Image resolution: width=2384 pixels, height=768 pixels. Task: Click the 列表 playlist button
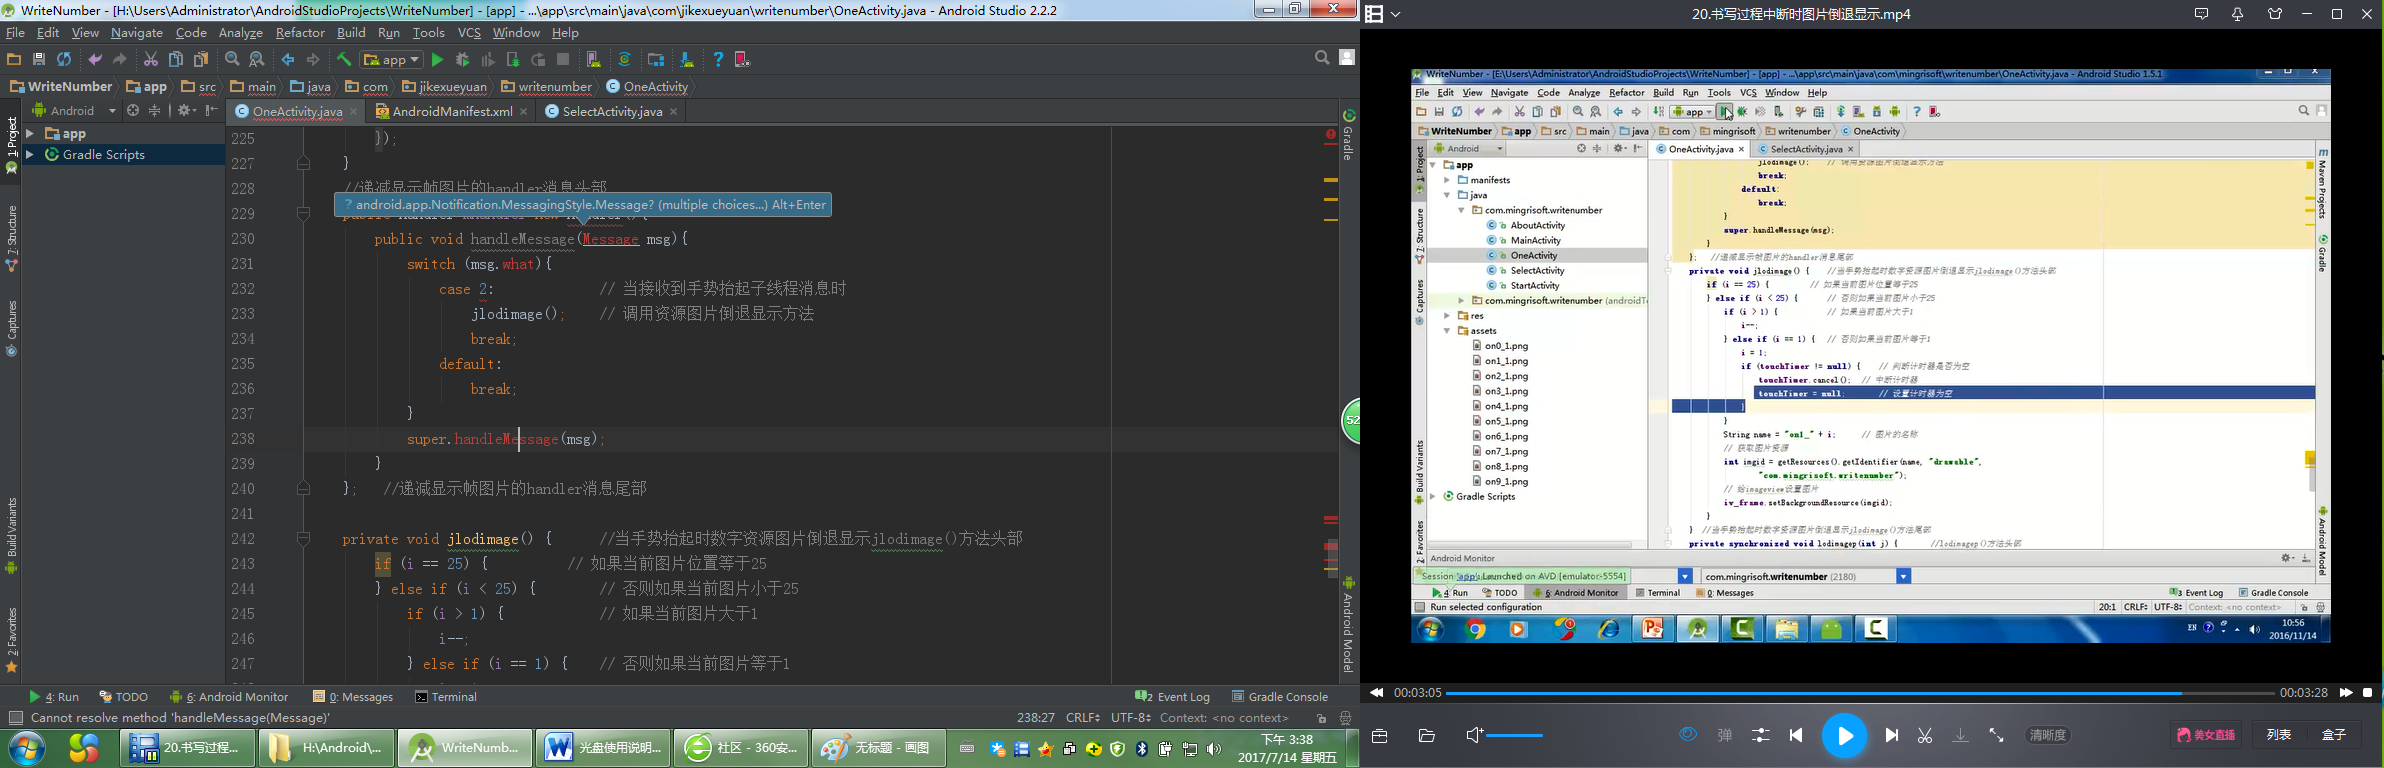coord(2279,735)
